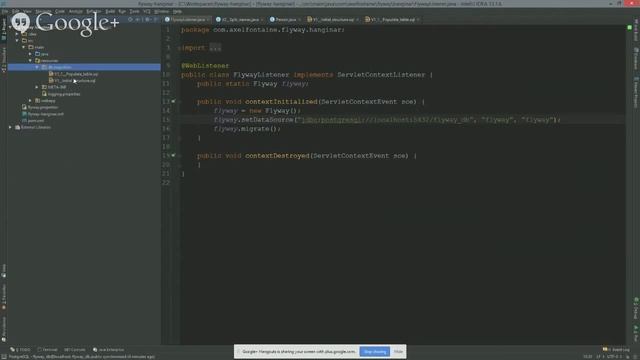The image size is (640, 360).
Task: Click the read-only lock status icon
Action: click(628, 357)
